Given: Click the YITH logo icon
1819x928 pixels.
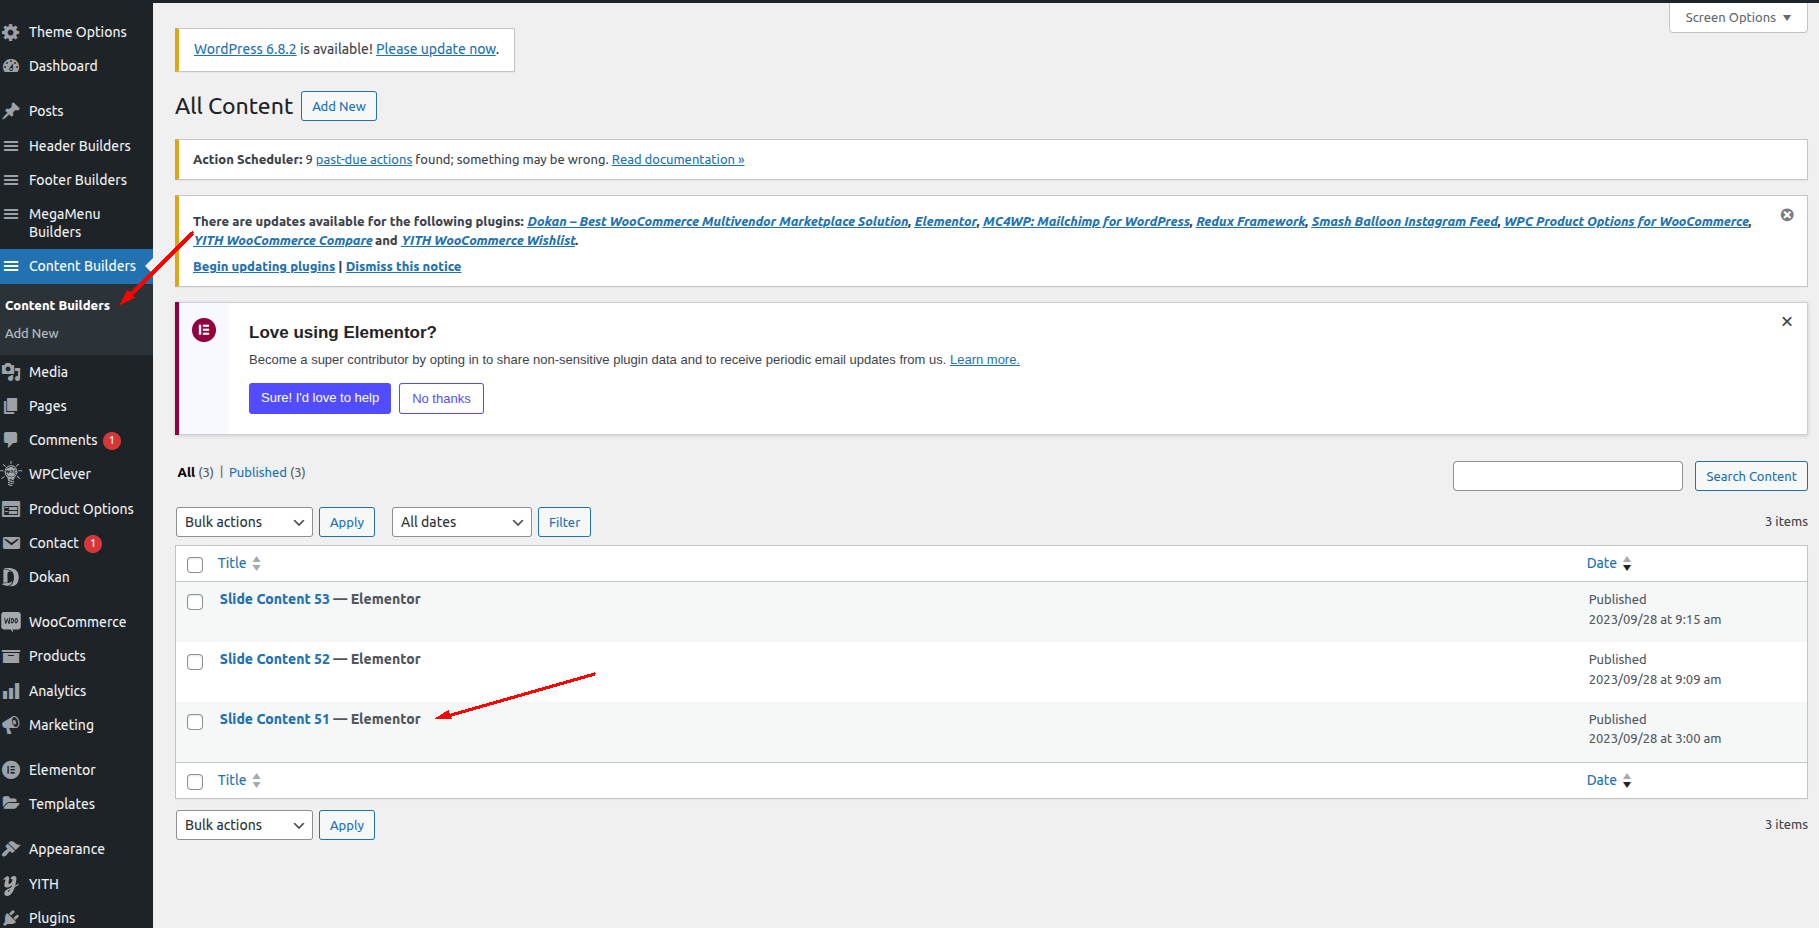Looking at the screenshot, I should (11, 884).
